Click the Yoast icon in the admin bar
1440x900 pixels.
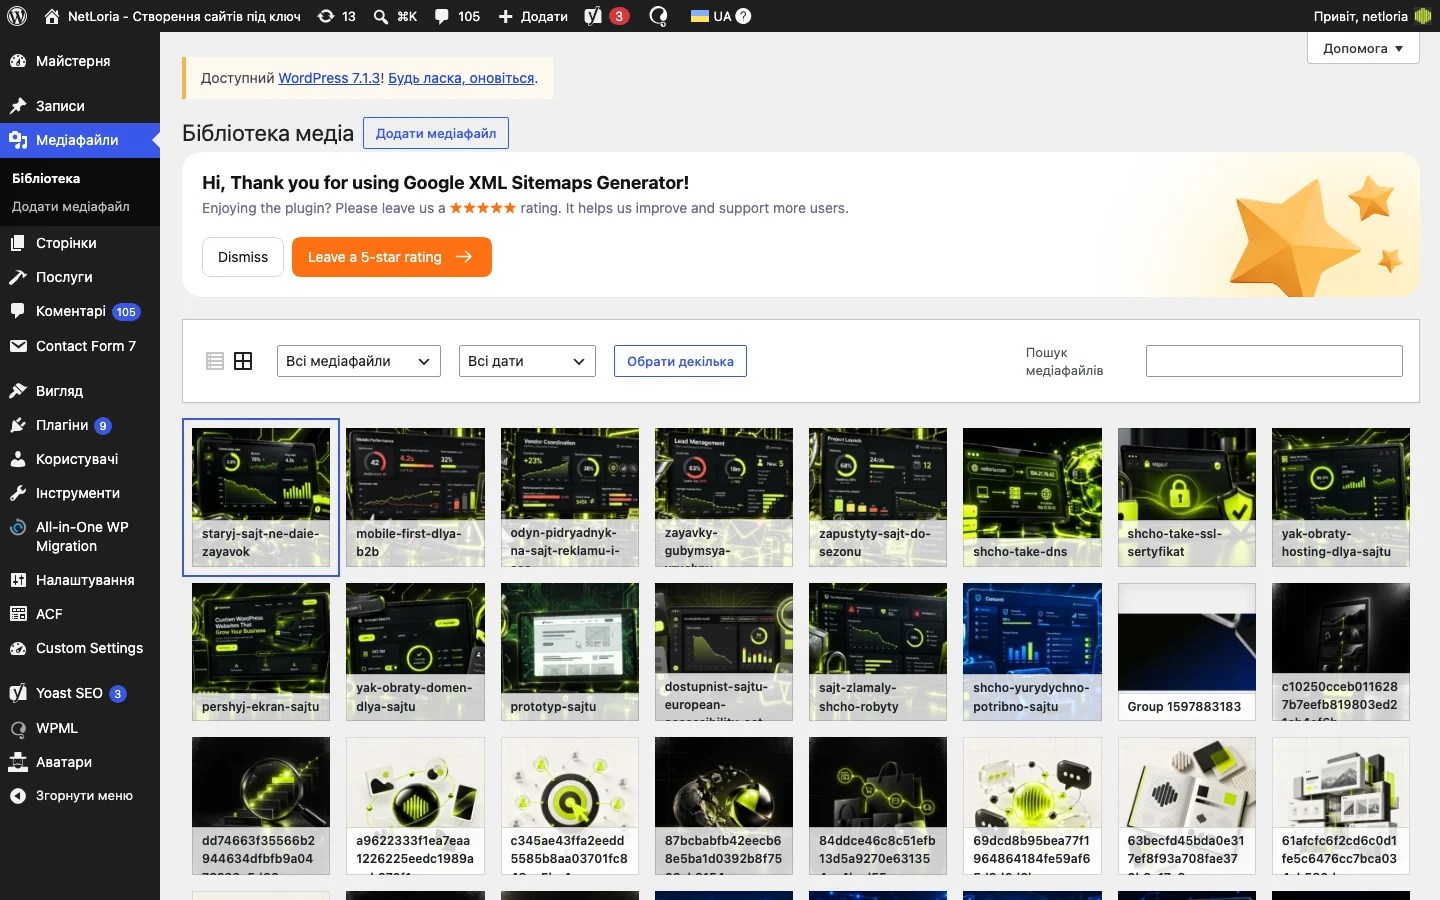[593, 16]
